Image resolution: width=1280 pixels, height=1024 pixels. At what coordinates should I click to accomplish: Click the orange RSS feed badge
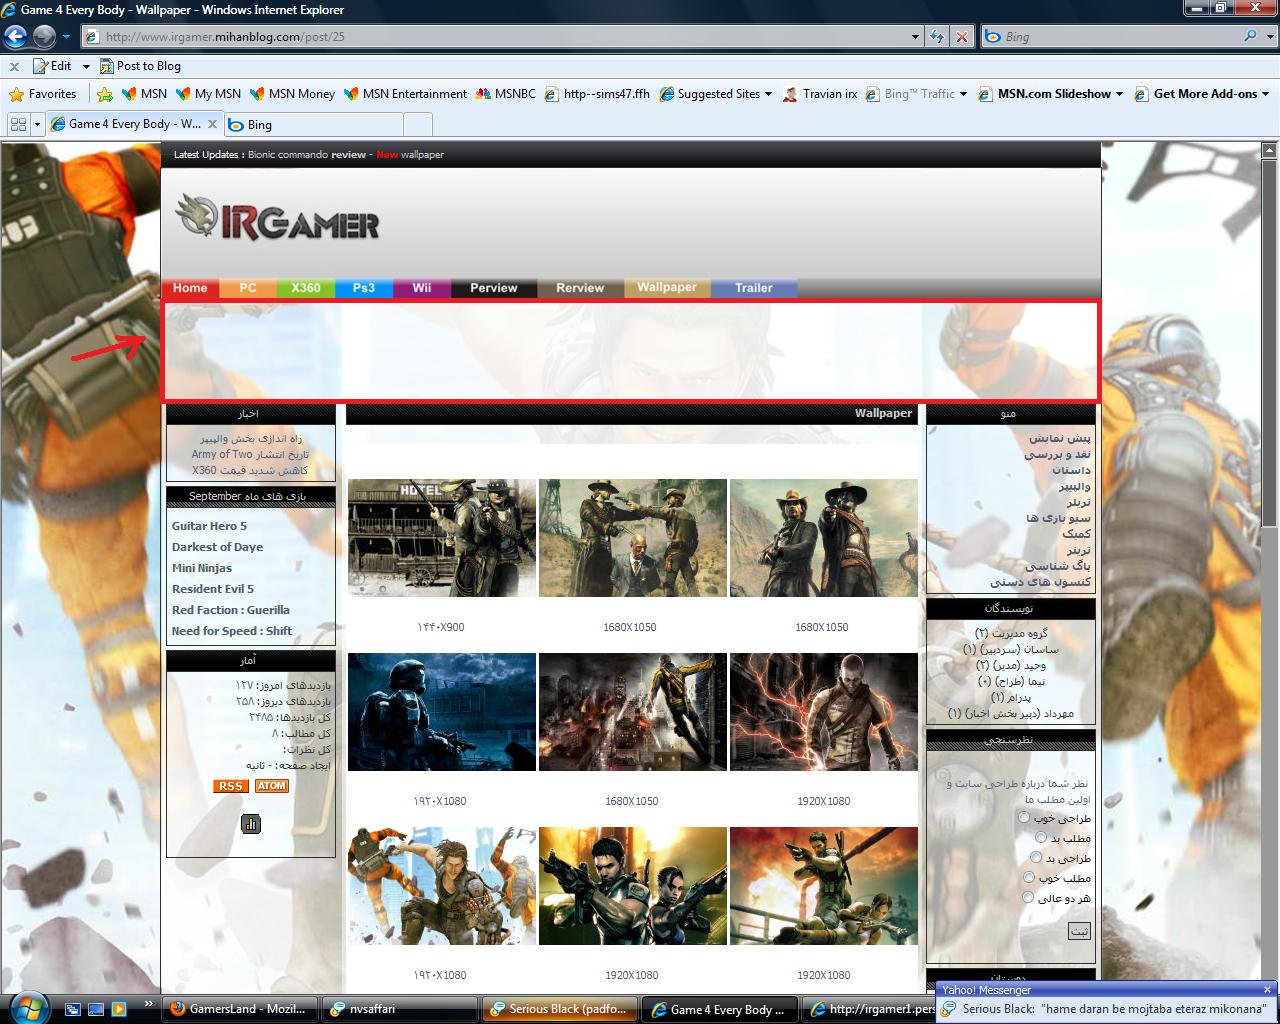click(x=230, y=786)
